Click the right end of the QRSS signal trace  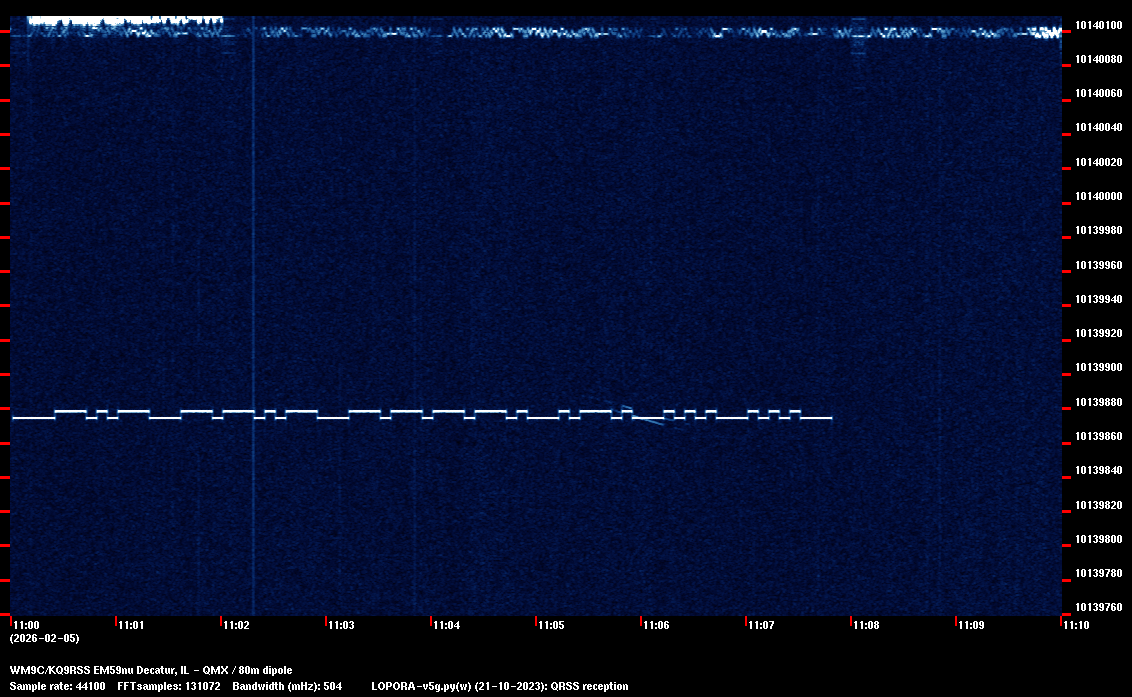coord(829,418)
